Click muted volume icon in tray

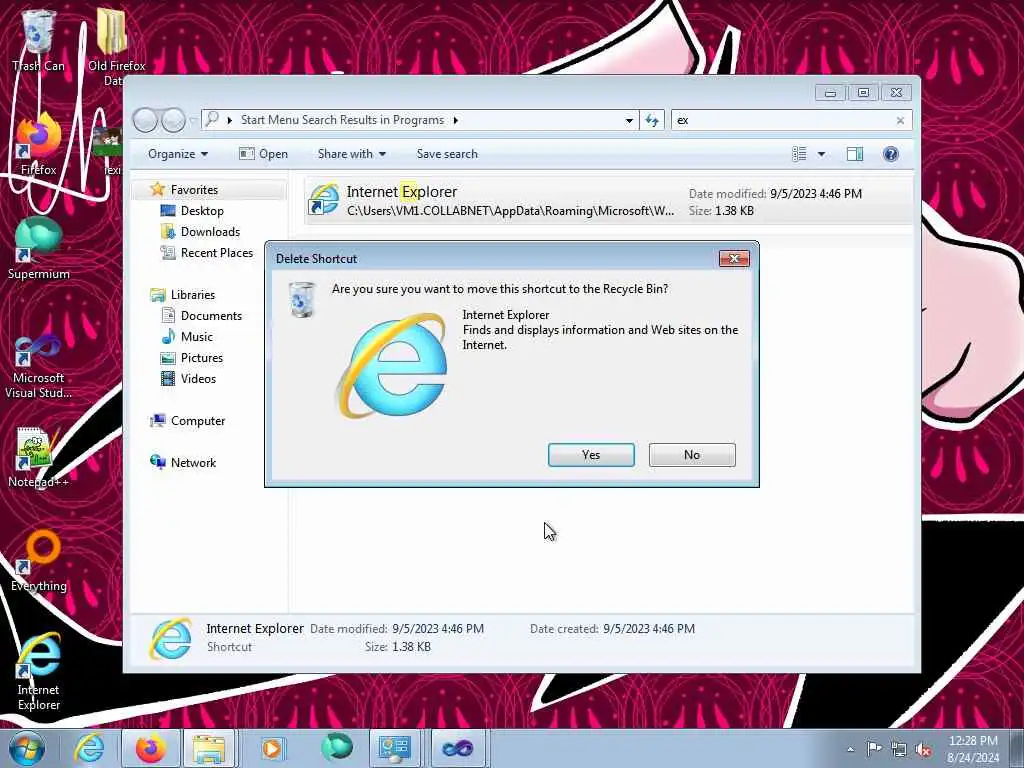tap(923, 750)
